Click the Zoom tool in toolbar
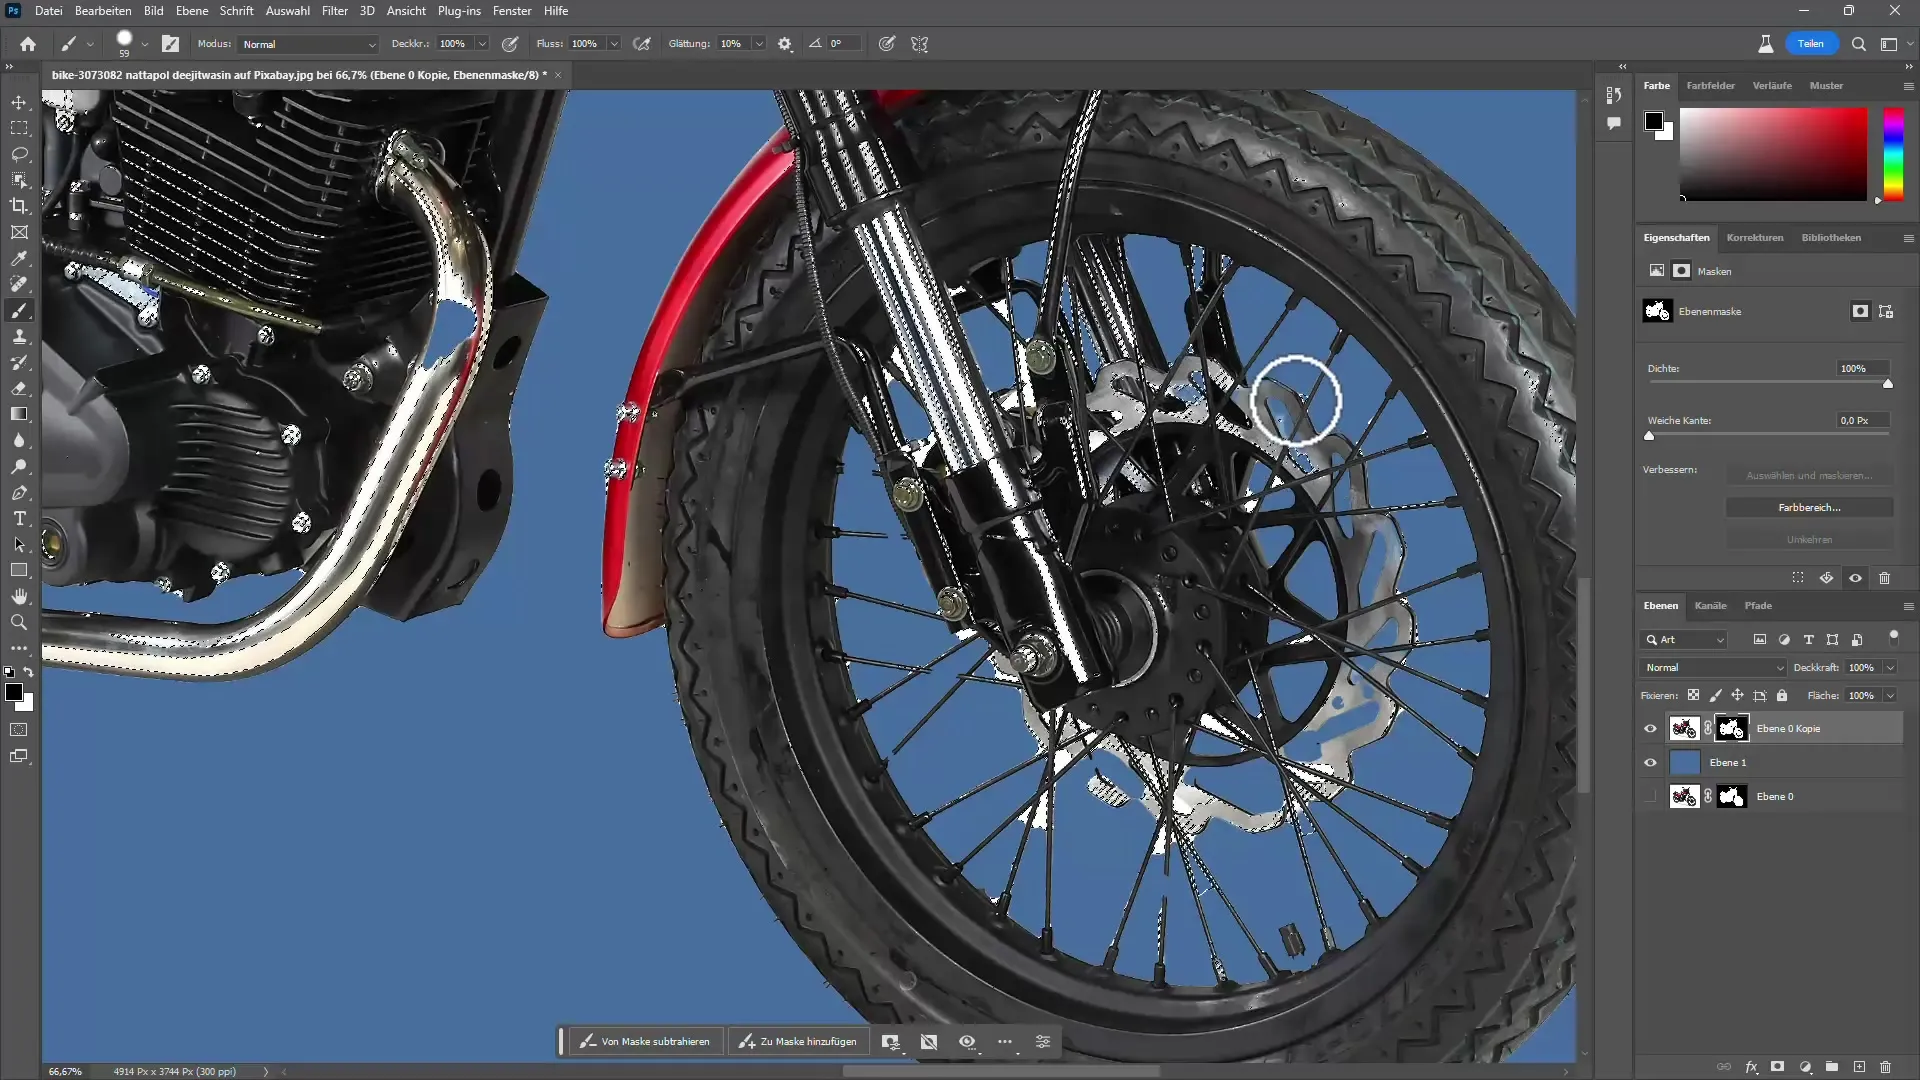The width and height of the screenshot is (1920, 1080). (x=20, y=621)
